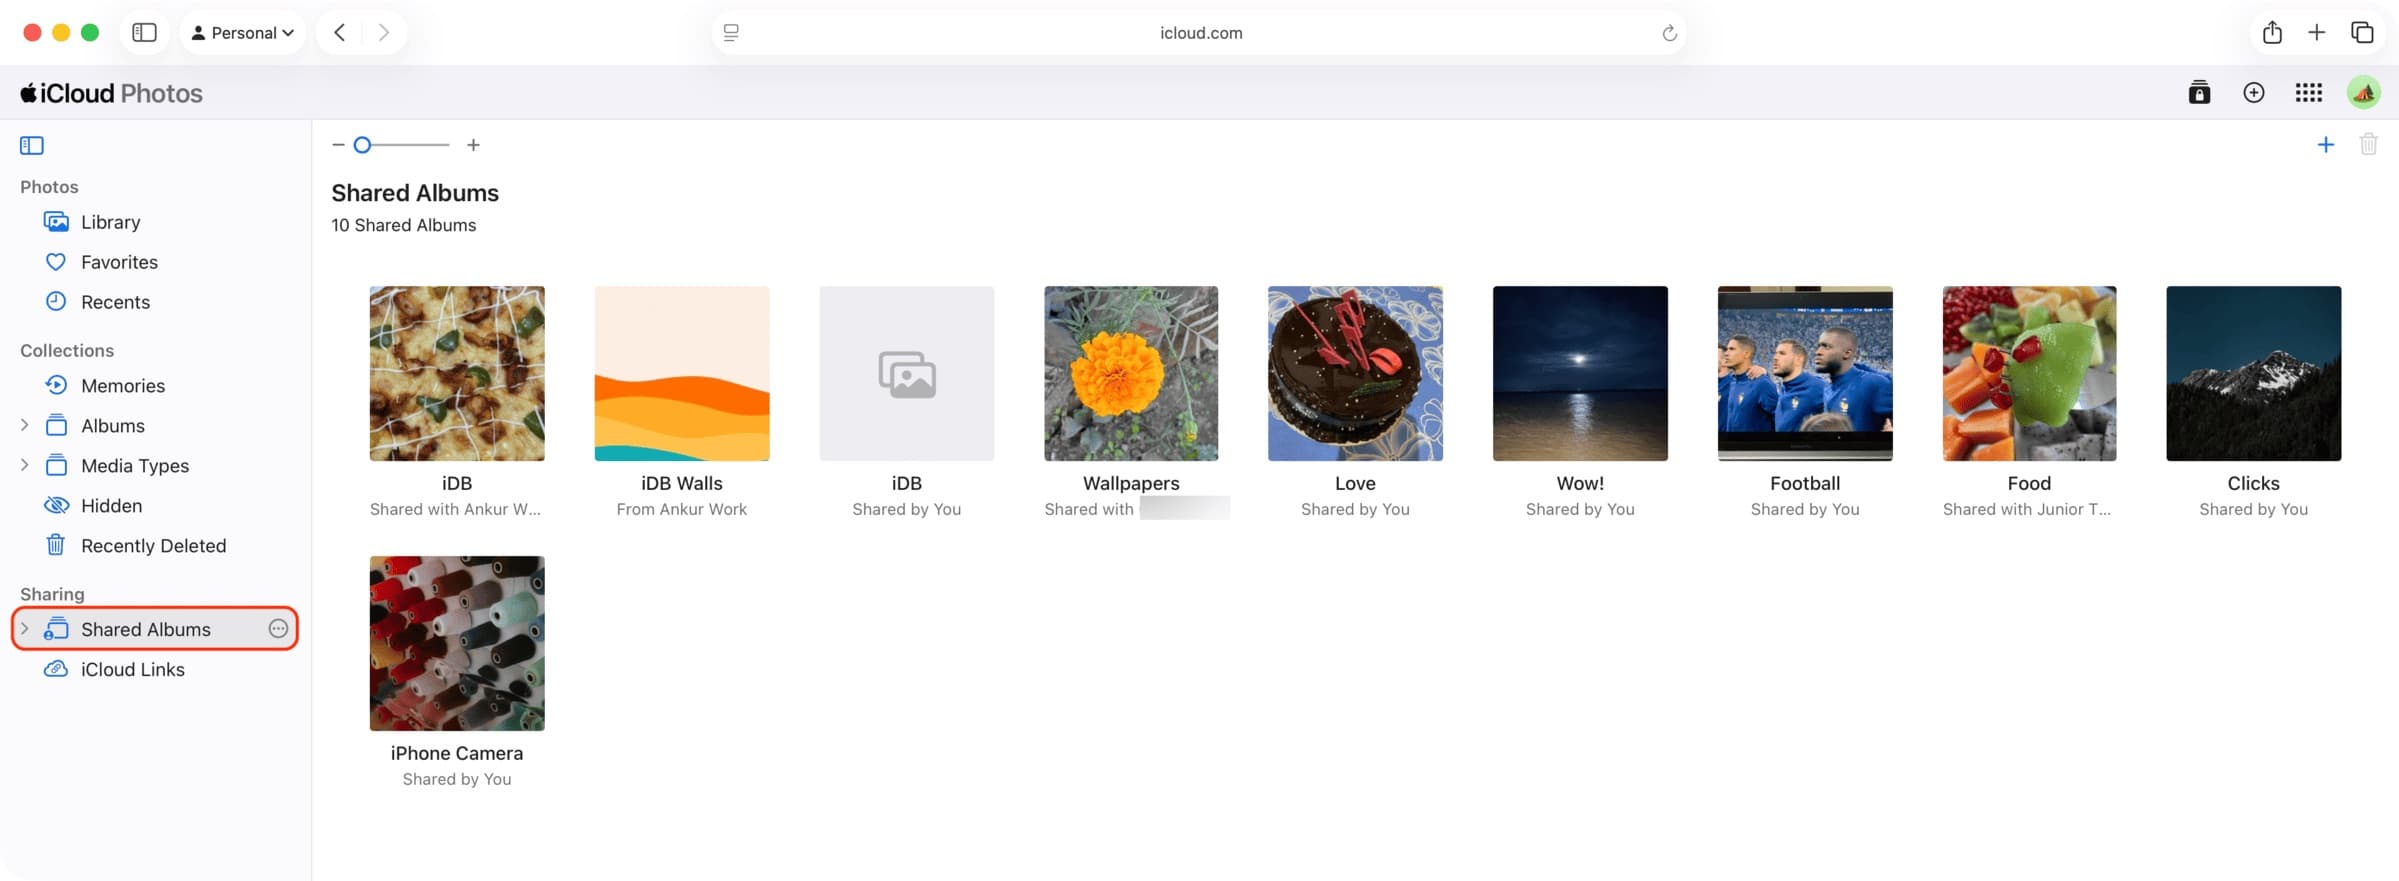
Task: Open the Wow! album thumbnail
Action: 1580,374
